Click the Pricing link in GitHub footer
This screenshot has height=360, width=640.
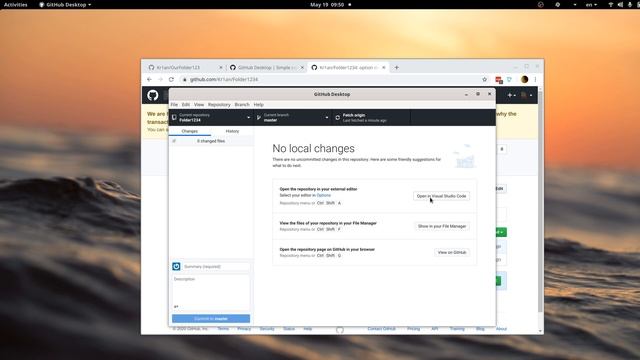[x=413, y=329]
